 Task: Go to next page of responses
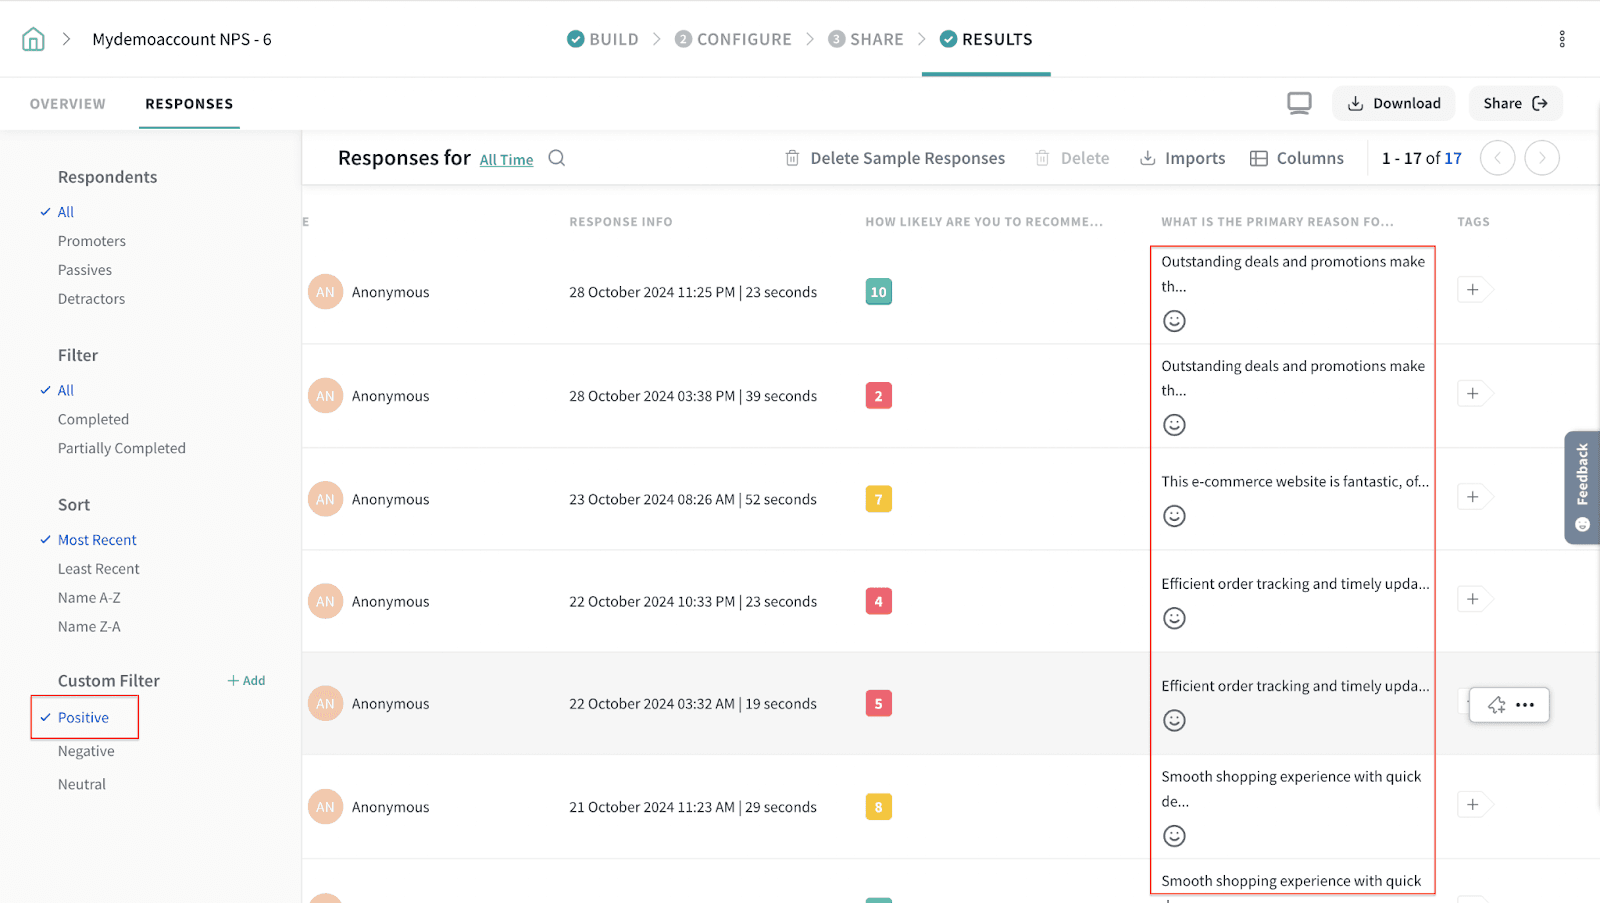1541,158
